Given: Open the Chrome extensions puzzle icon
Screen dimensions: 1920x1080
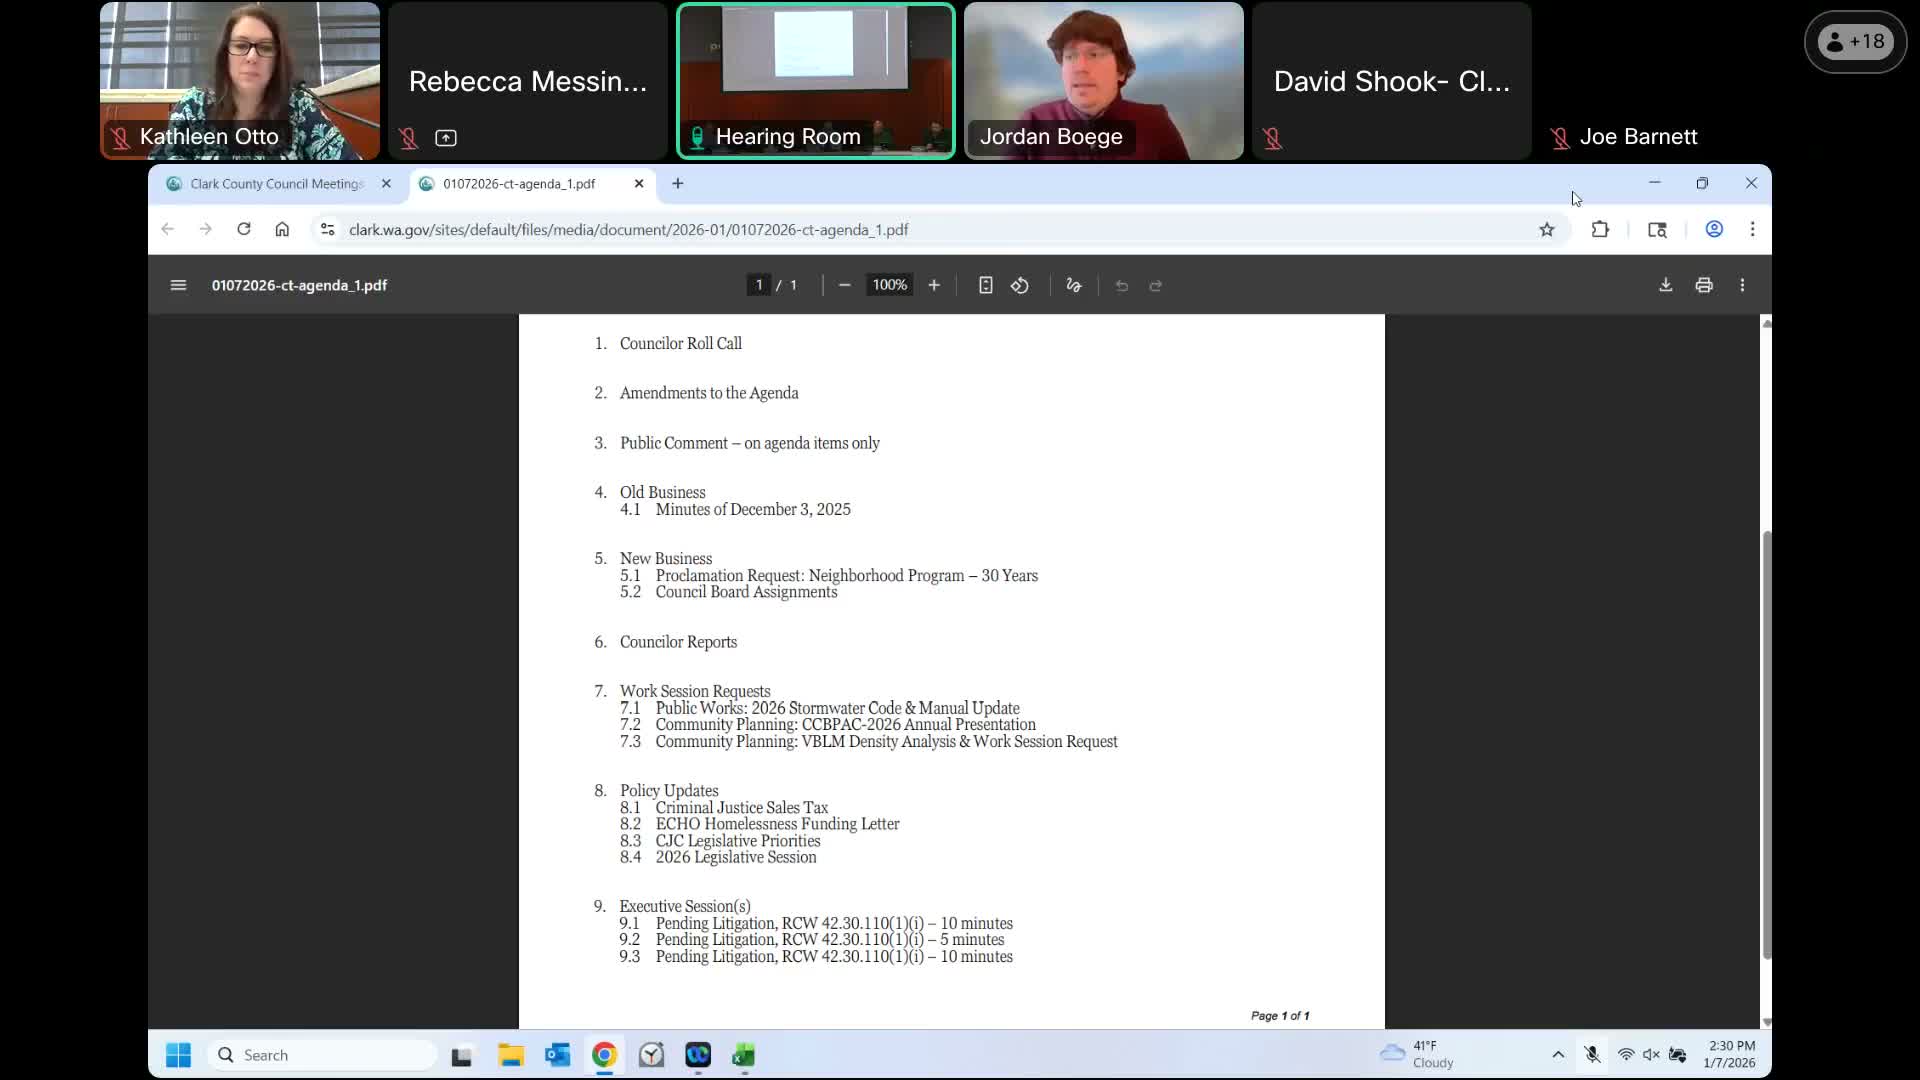Looking at the screenshot, I should click(x=1600, y=229).
